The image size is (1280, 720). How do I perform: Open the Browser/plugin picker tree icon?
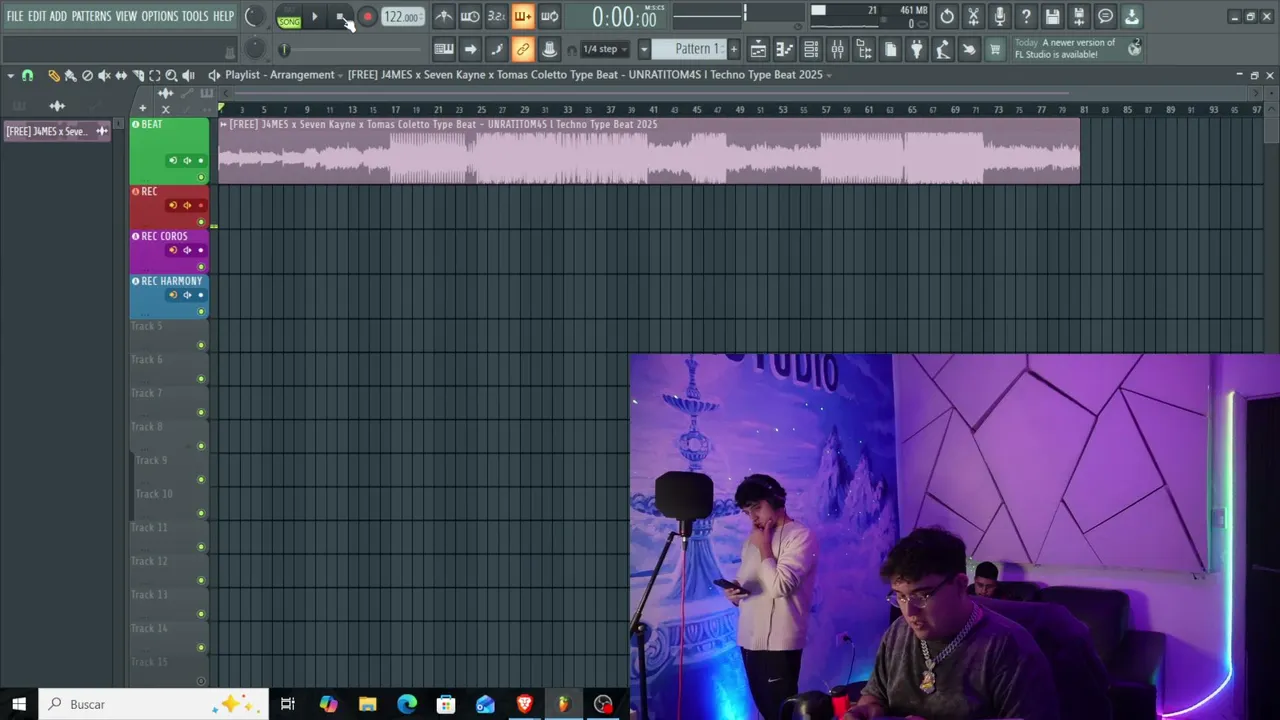(864, 49)
